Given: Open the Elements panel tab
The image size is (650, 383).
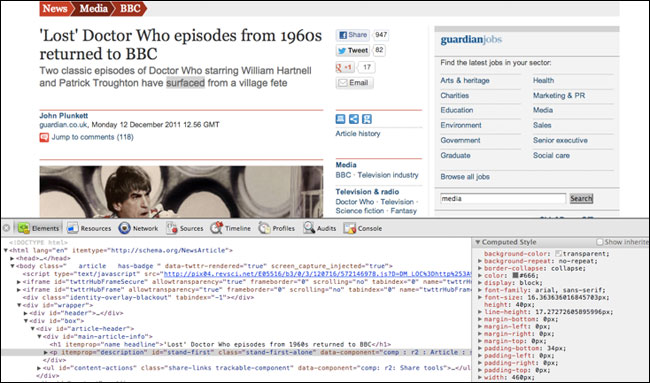Looking at the screenshot, I should 38,228.
